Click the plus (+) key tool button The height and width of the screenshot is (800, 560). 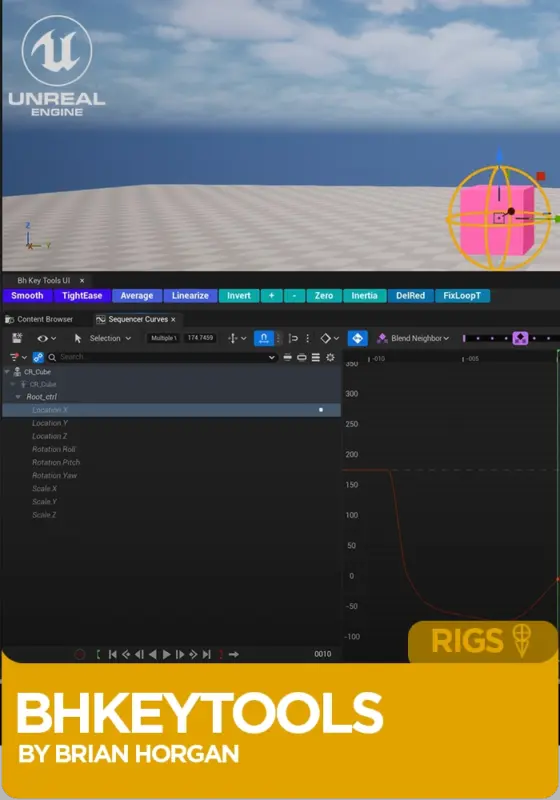271,296
